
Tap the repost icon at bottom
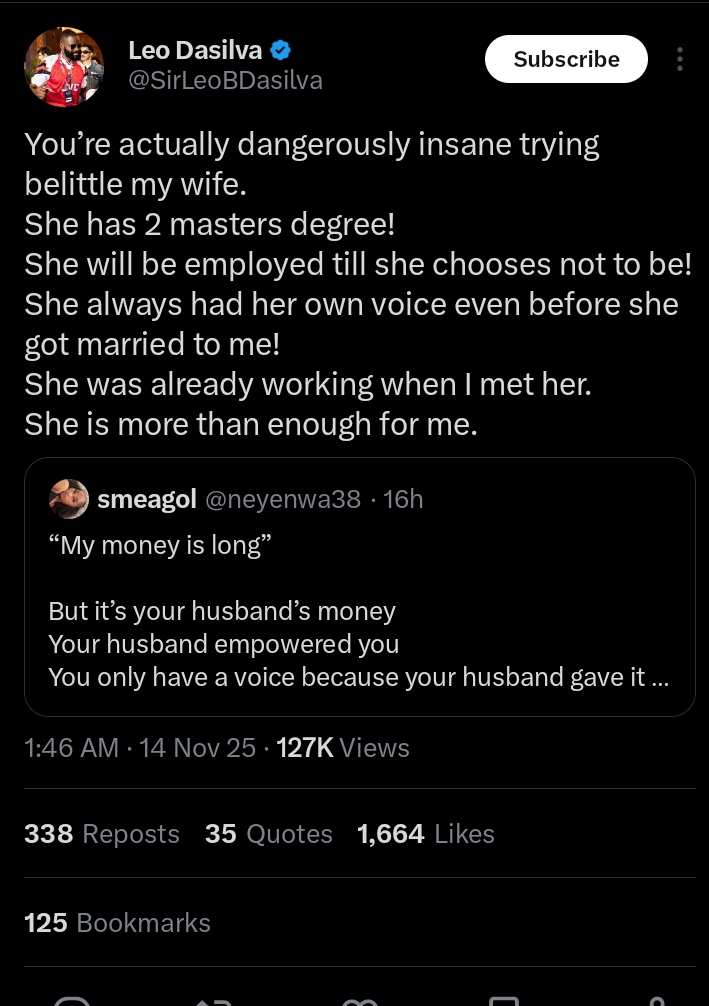214,1000
